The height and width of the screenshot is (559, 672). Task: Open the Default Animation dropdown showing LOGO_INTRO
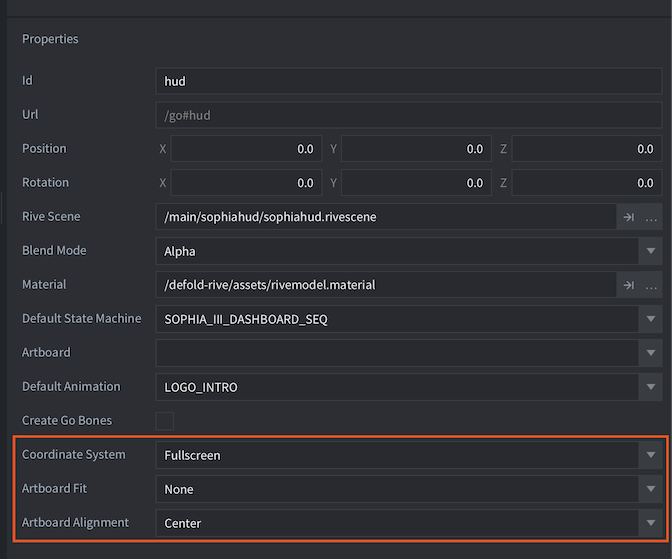click(652, 387)
